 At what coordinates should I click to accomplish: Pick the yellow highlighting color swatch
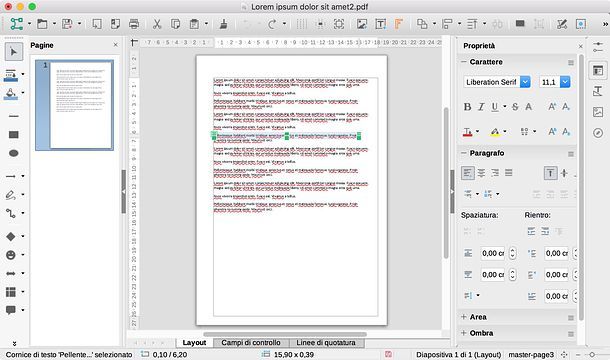pyautogui.click(x=494, y=132)
